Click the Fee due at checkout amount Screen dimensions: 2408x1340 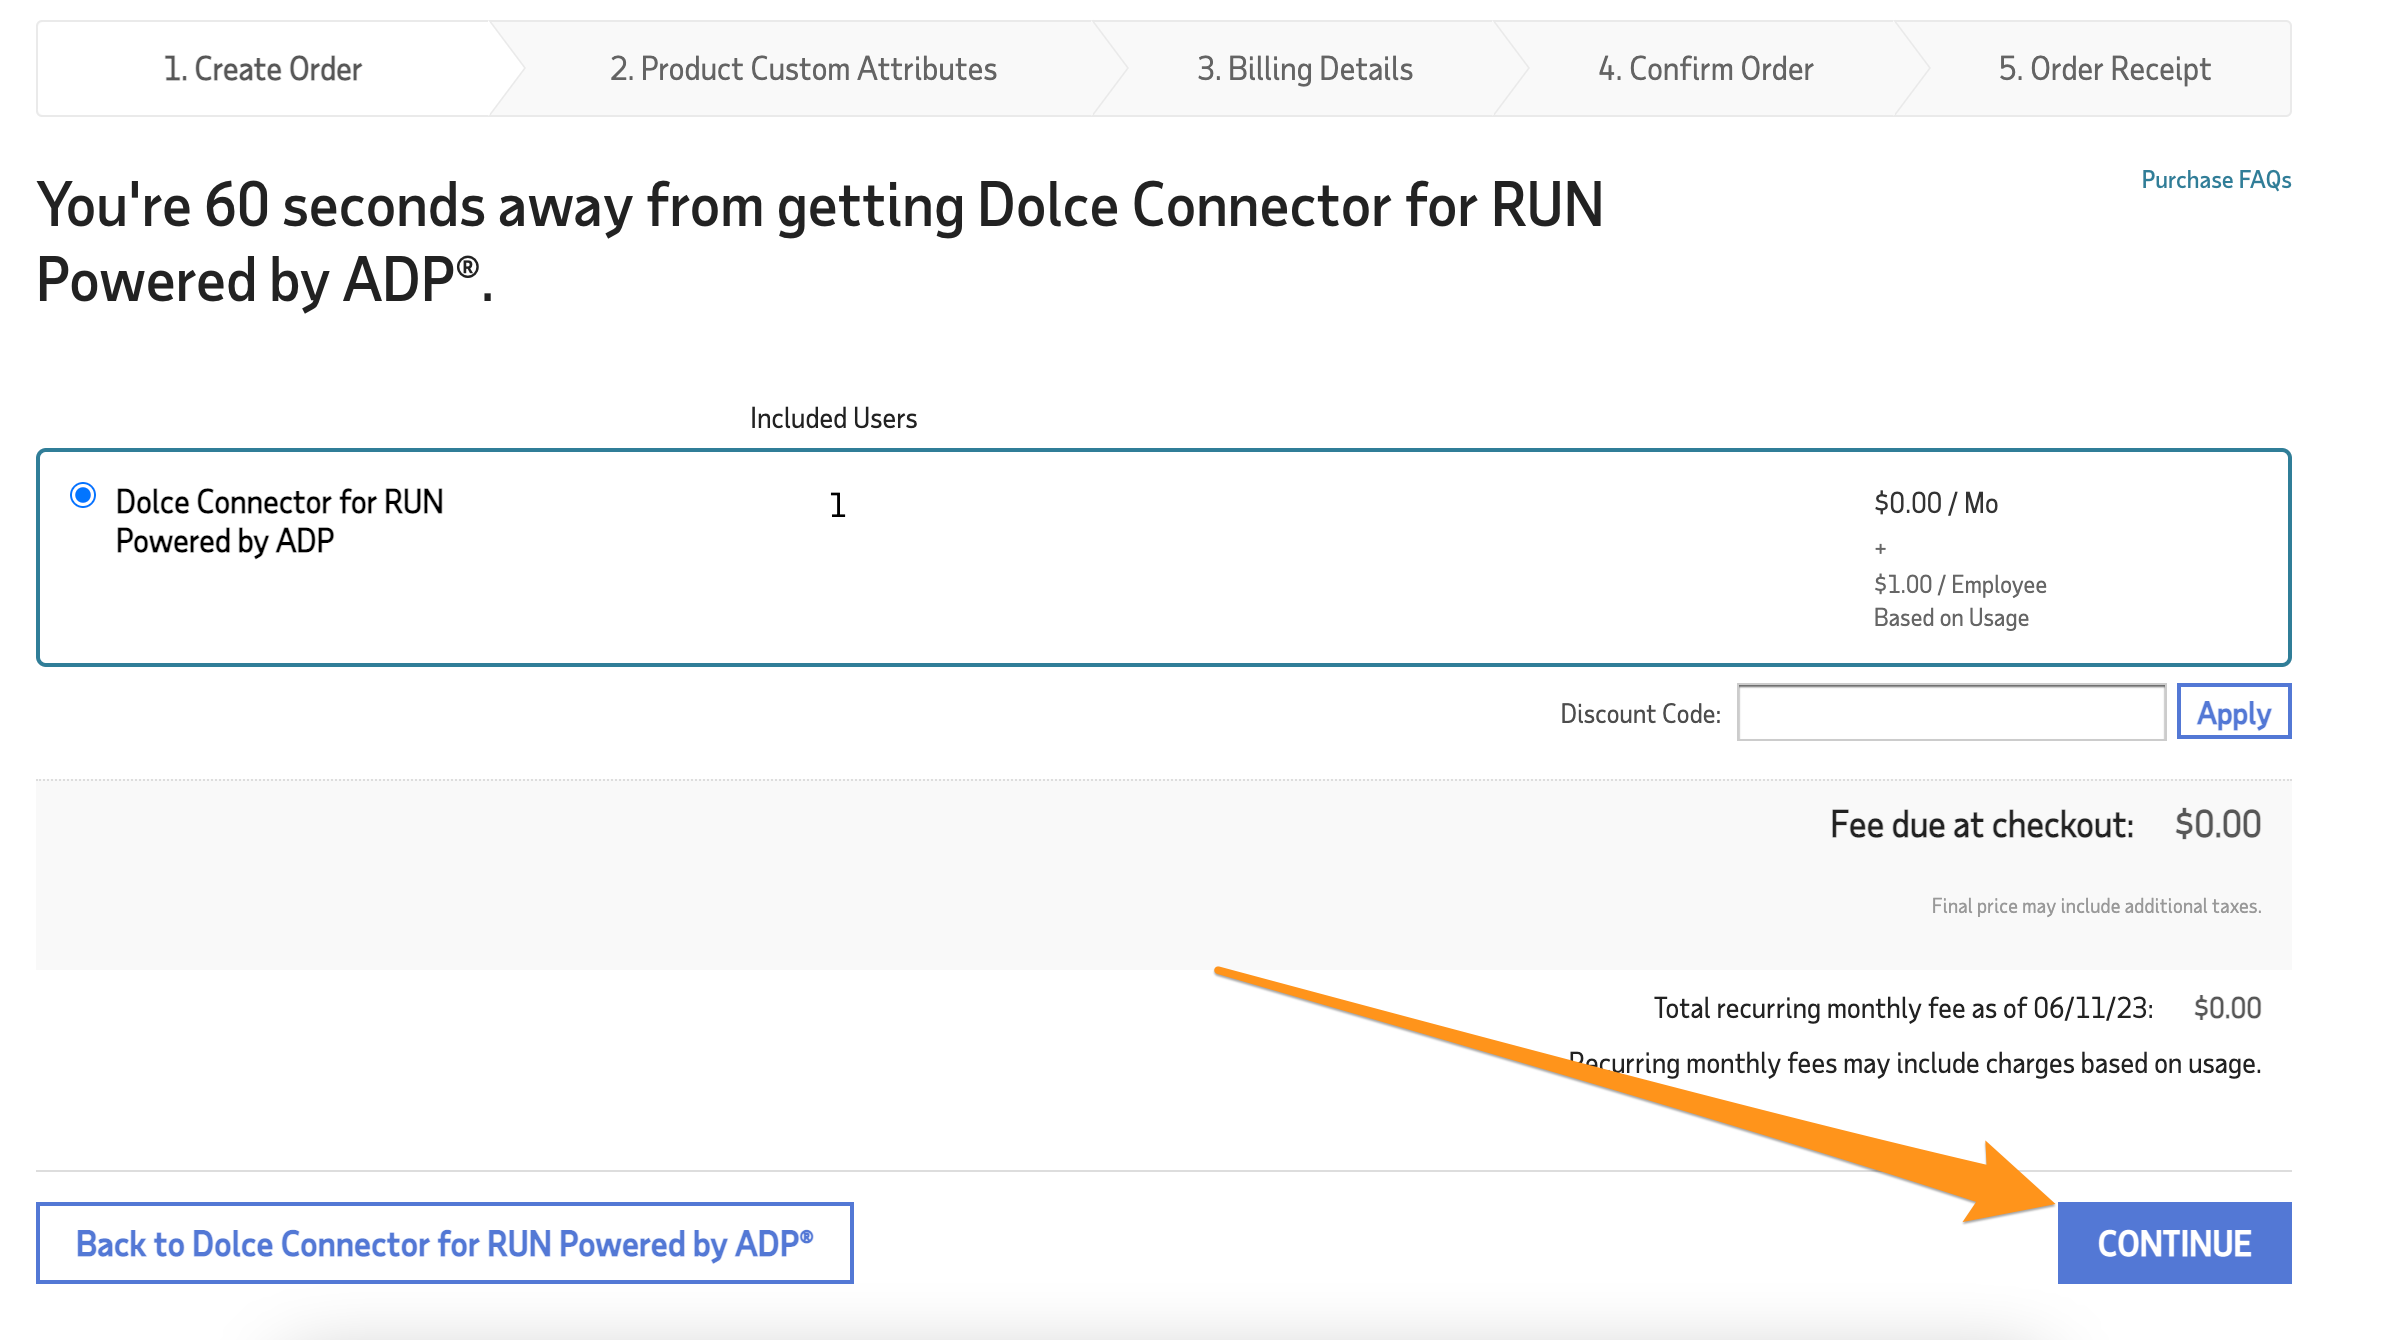click(2217, 825)
